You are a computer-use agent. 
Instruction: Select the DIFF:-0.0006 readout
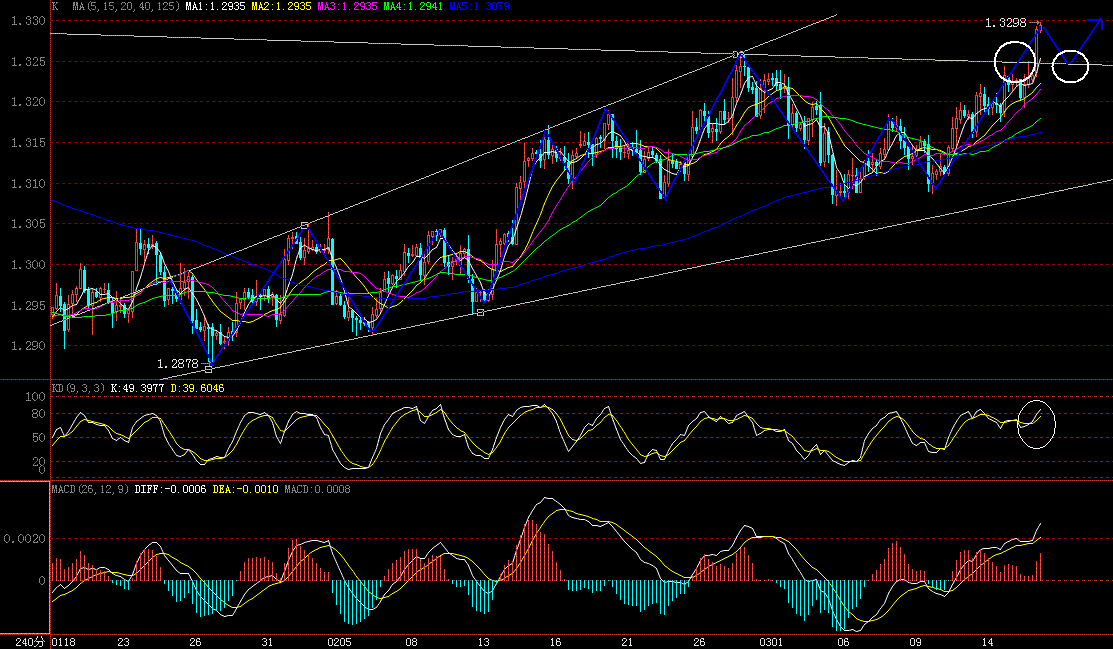(170, 489)
